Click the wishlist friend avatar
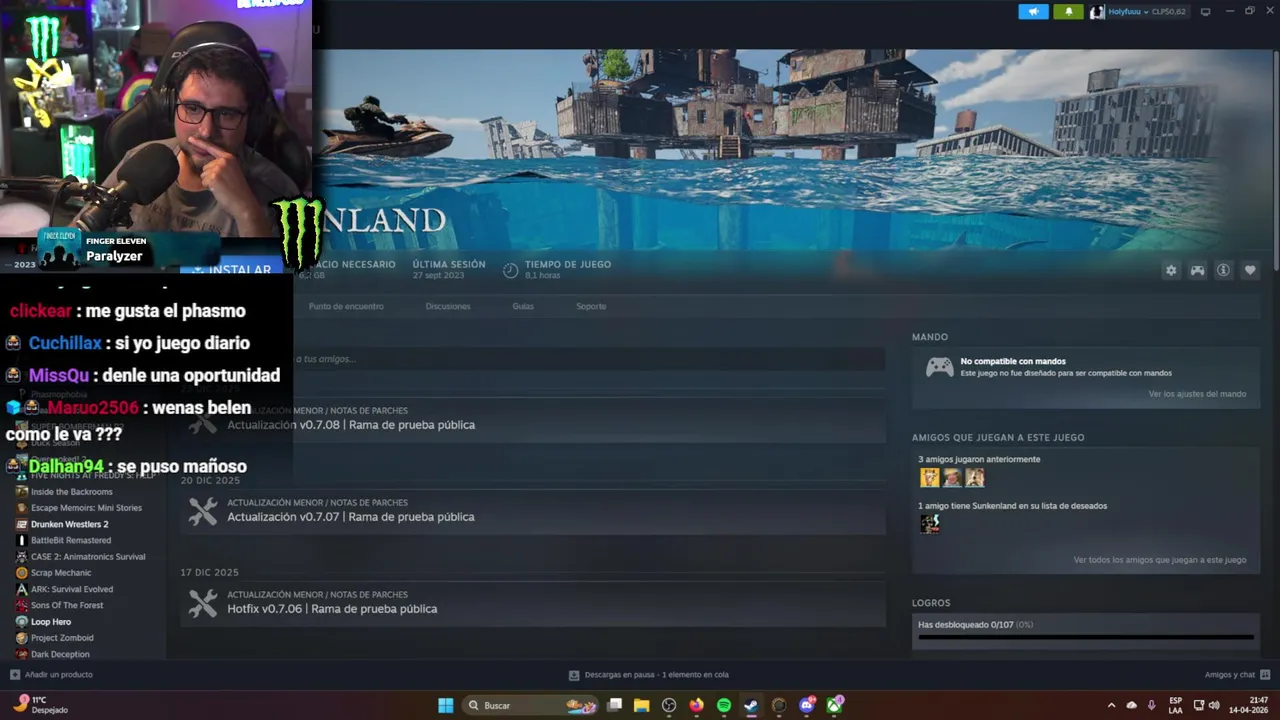 pos(930,524)
